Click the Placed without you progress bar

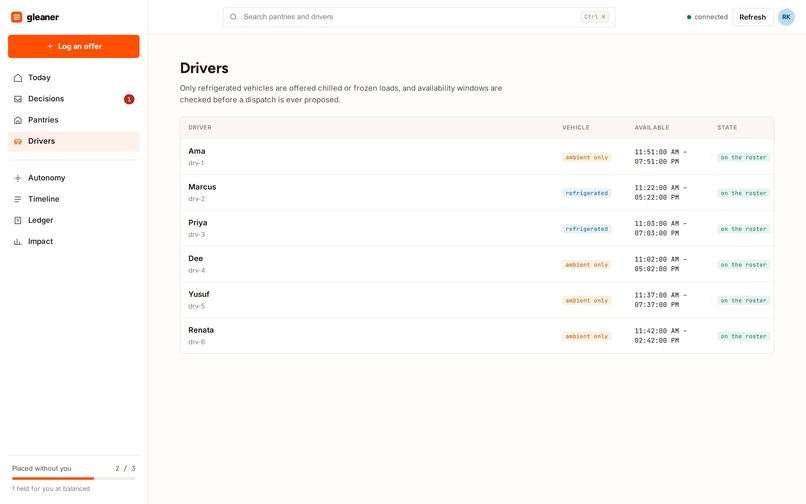pyautogui.click(x=74, y=478)
